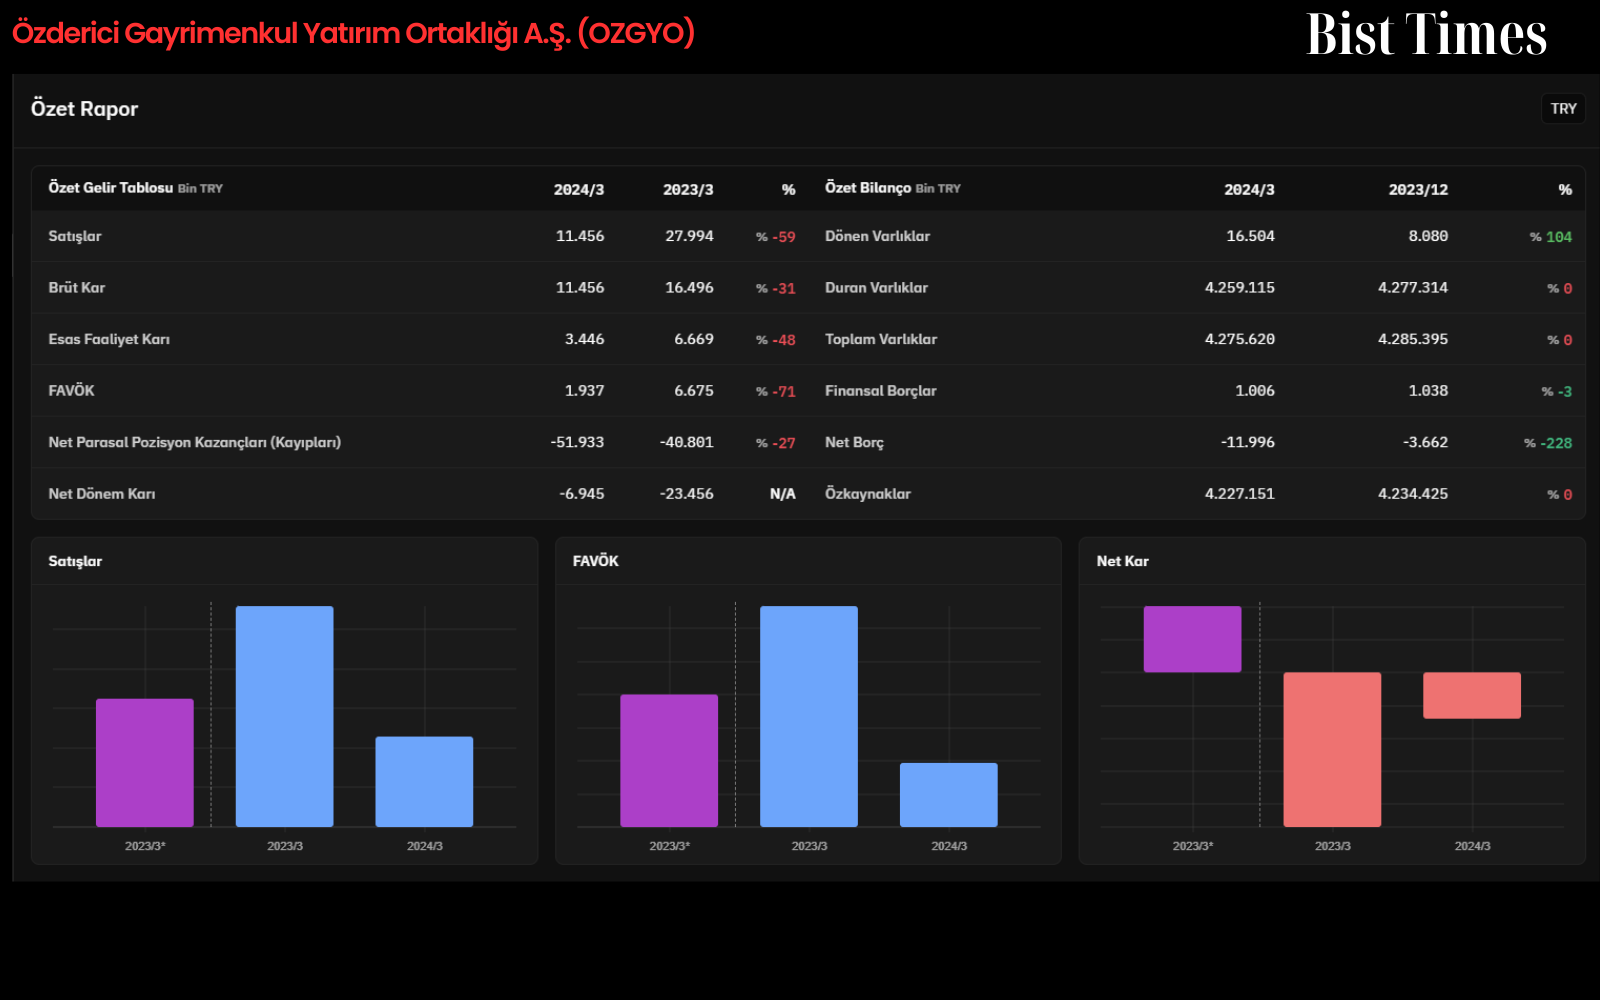The width and height of the screenshot is (1600, 1000).
Task: Click the small red 2024/3 Net Kar bar
Action: (x=1472, y=695)
